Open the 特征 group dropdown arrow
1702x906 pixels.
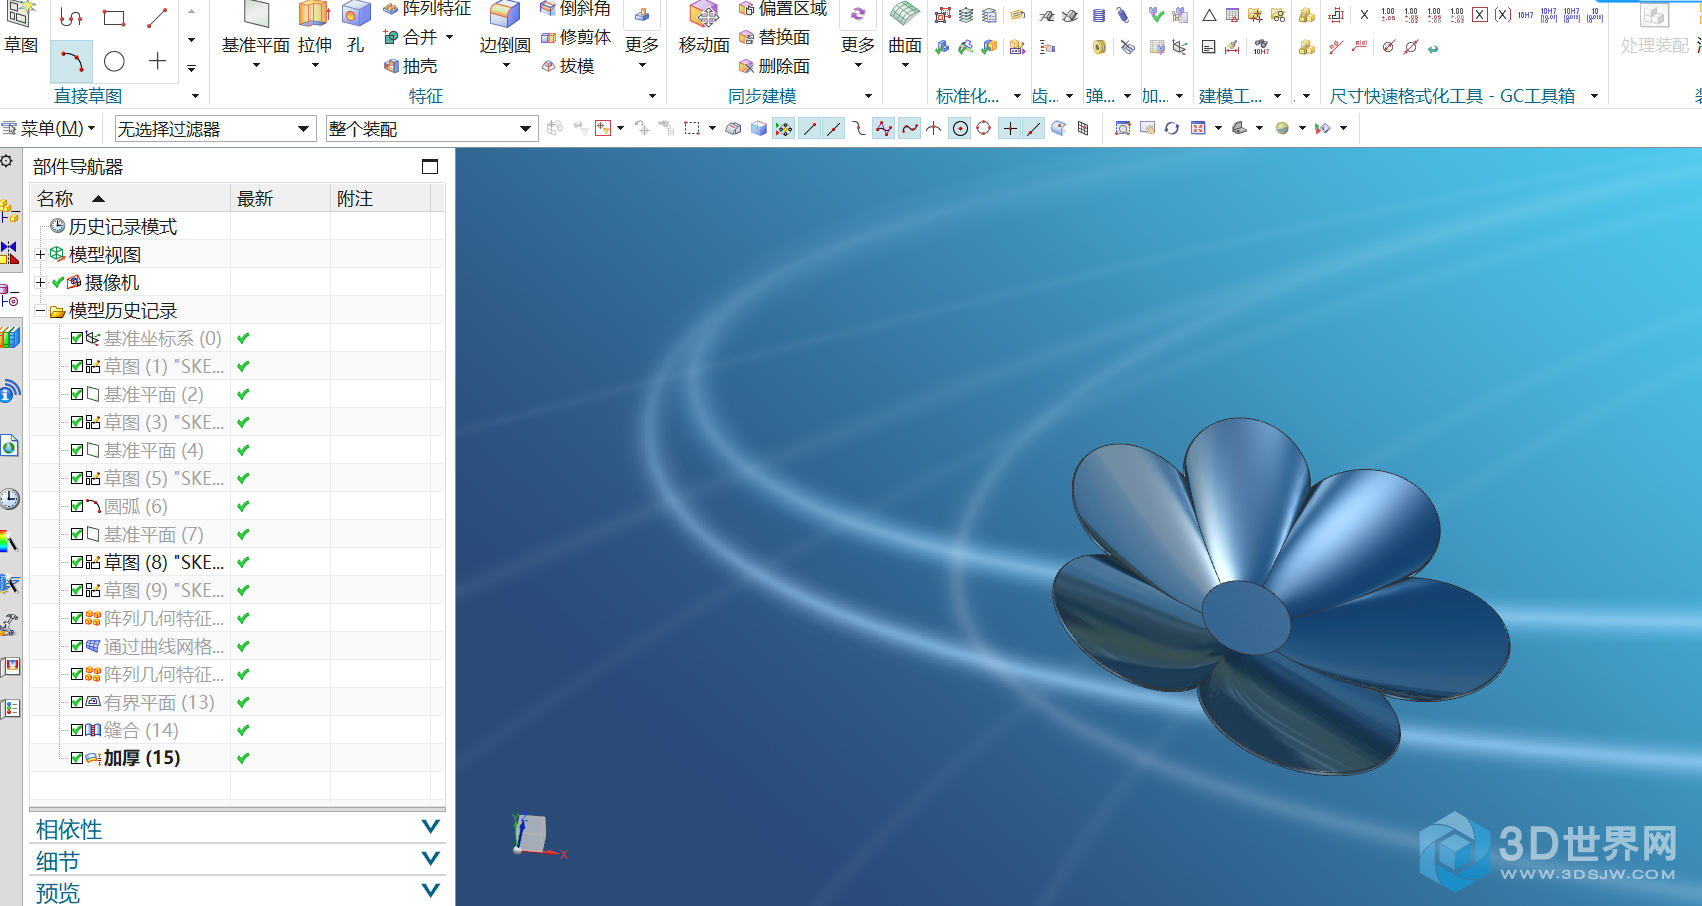(653, 96)
